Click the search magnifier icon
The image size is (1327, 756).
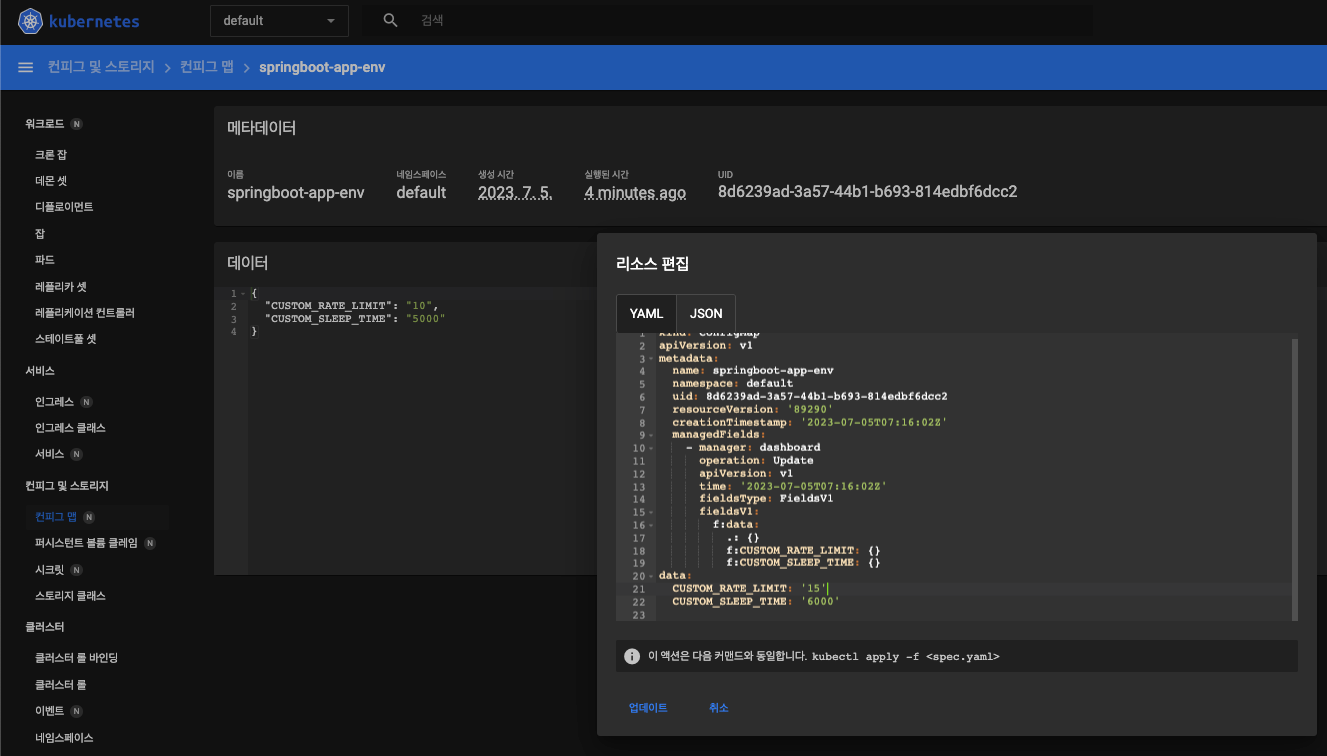pos(391,20)
